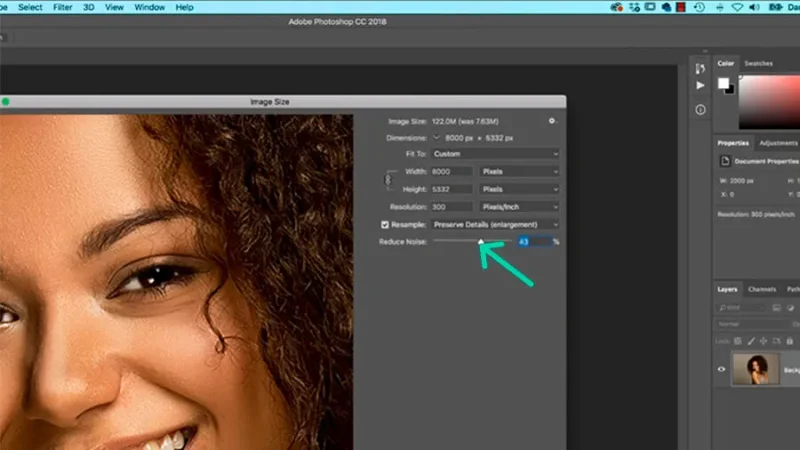This screenshot has height=450, width=800.
Task: Switch to the Color tab
Action: (x=726, y=63)
